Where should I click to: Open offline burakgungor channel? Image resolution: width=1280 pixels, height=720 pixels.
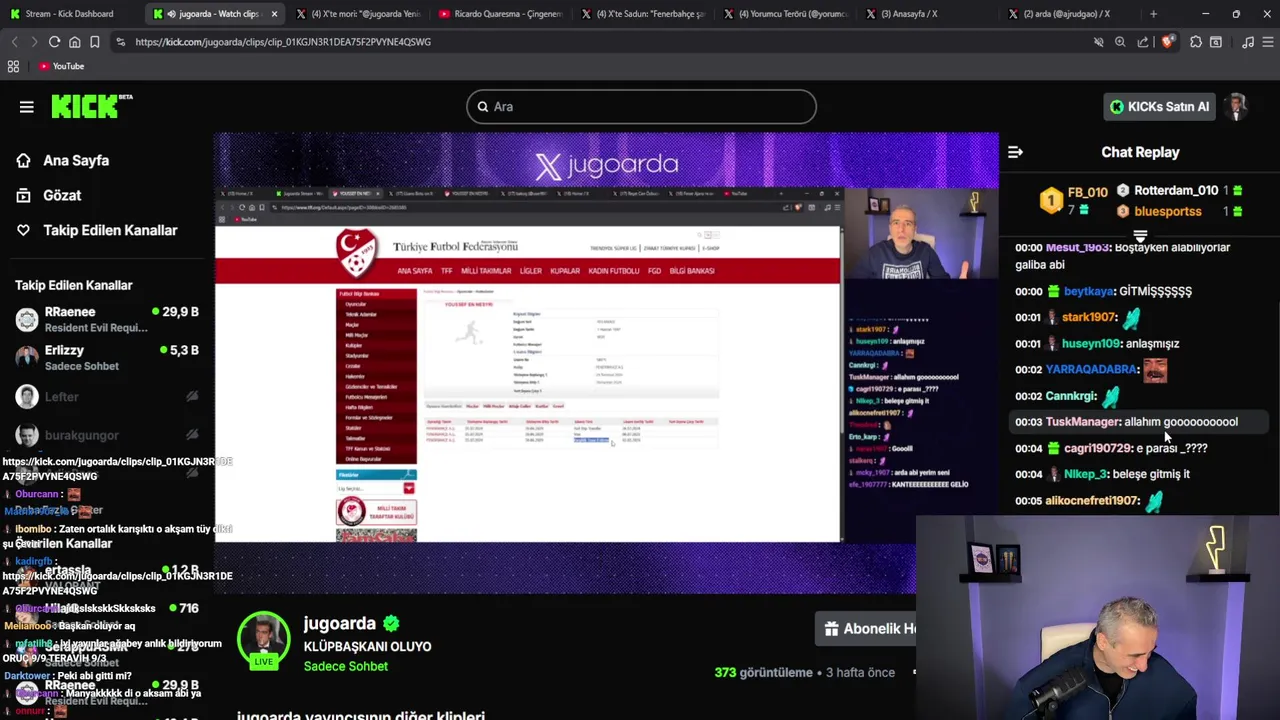[107, 435]
